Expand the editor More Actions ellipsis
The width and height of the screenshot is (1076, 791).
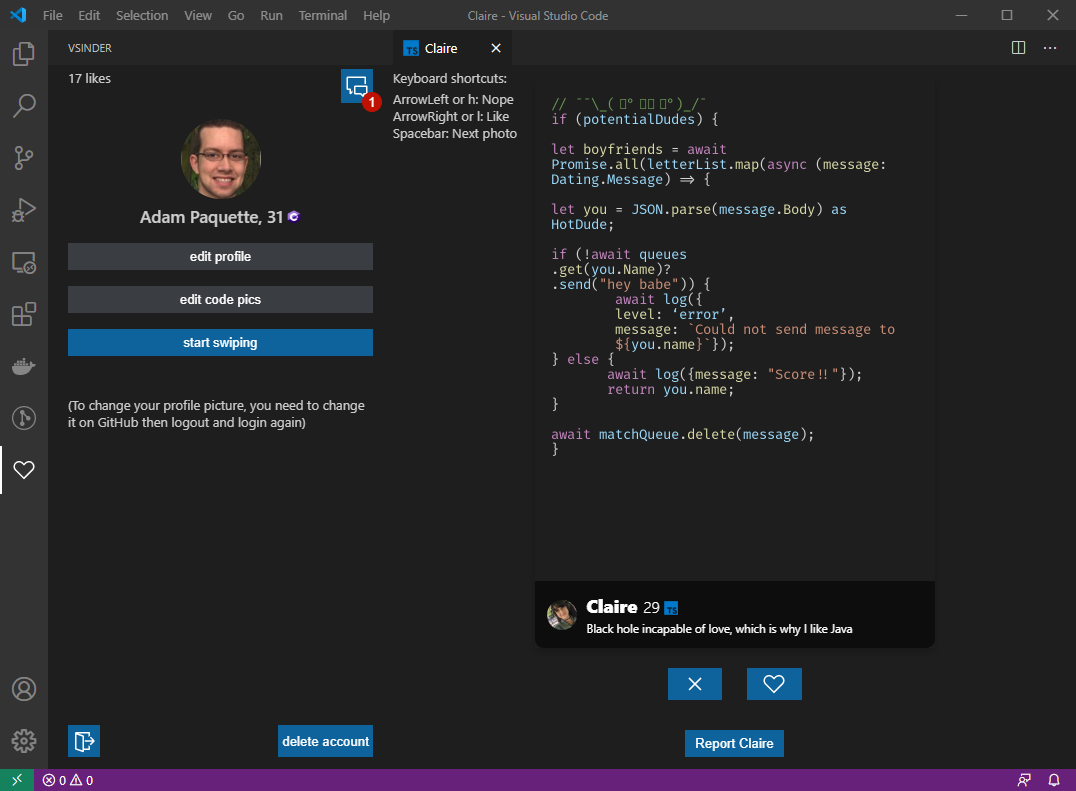(1050, 48)
